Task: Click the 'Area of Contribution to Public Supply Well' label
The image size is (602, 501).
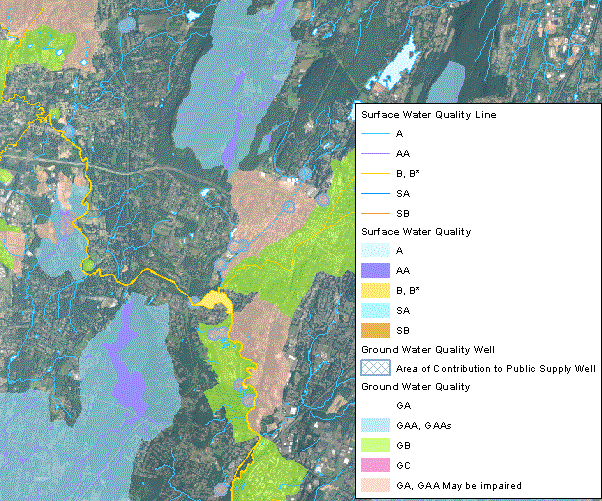Action: tap(496, 369)
